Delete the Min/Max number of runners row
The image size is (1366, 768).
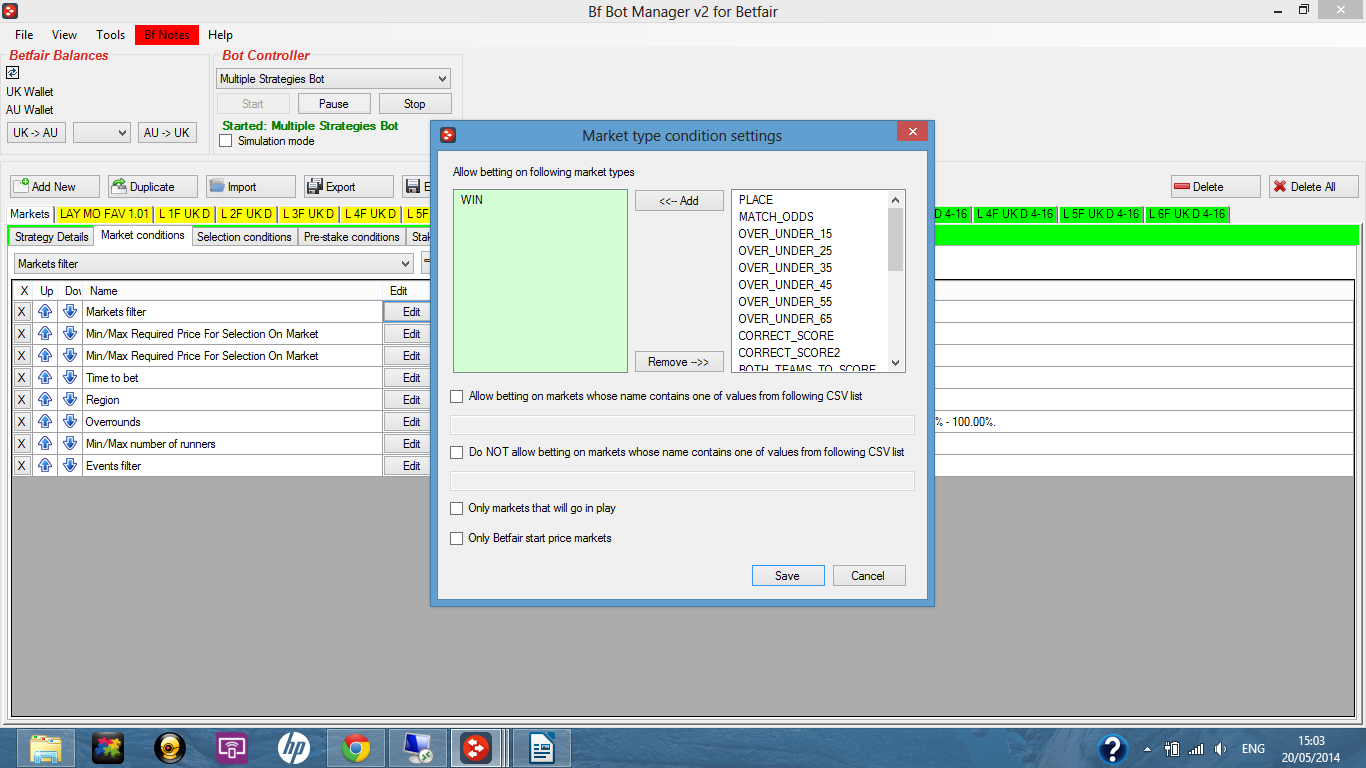pos(22,444)
